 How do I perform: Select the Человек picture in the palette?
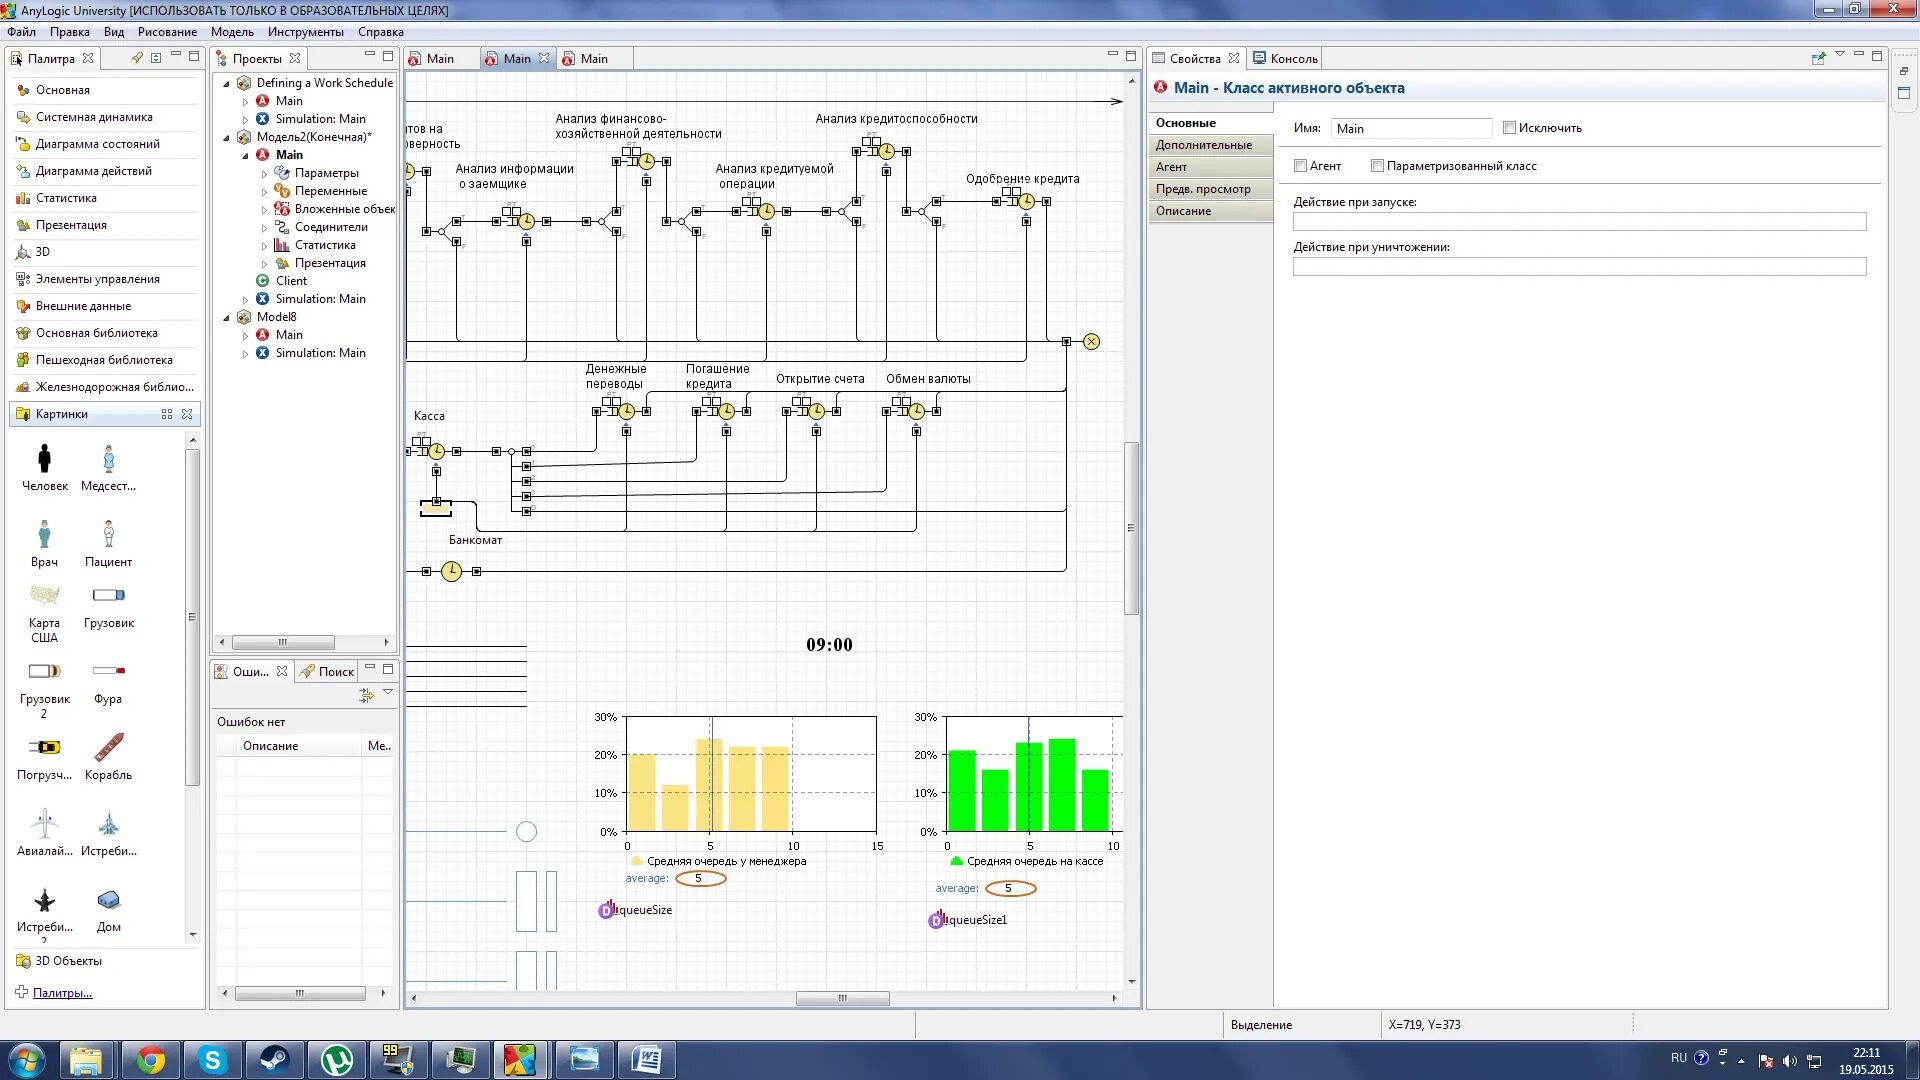44,460
